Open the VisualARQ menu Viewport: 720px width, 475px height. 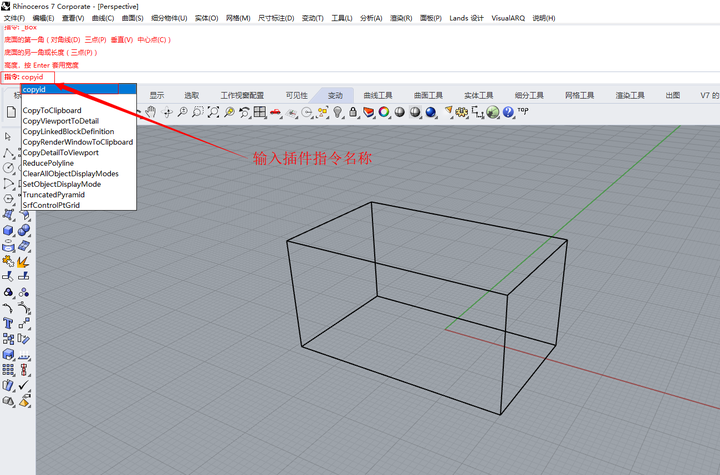tap(508, 18)
